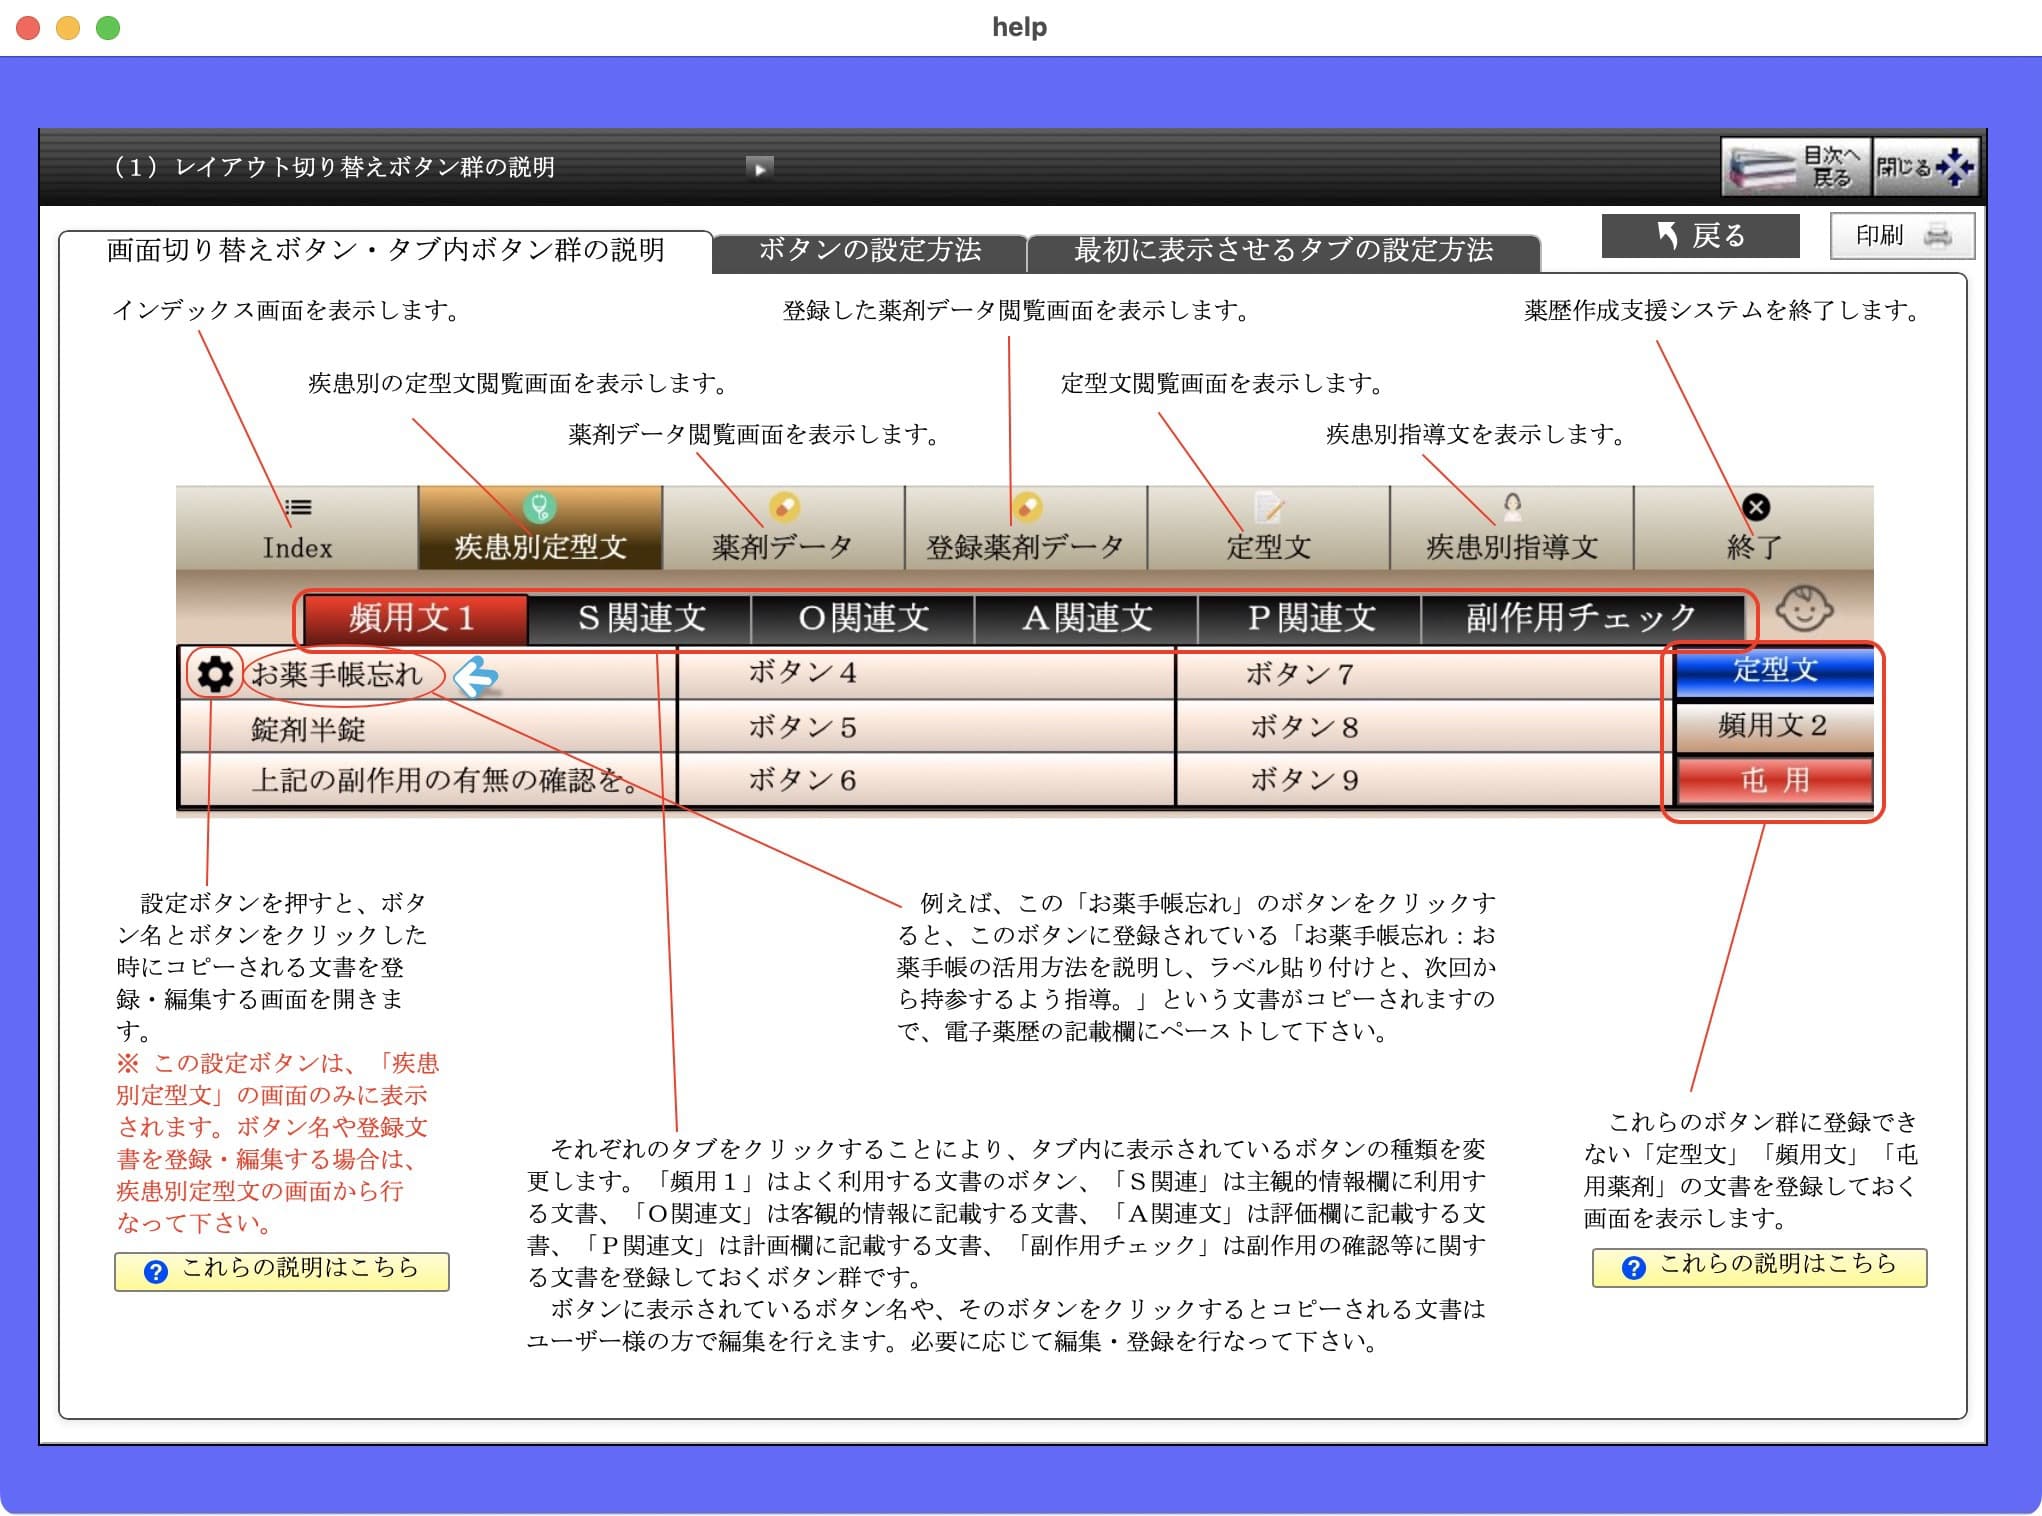Viewport: 2042px width, 1516px height.
Task: Click the blue back-arrow icon next to お薬手帳忘れ
Action: (476, 677)
